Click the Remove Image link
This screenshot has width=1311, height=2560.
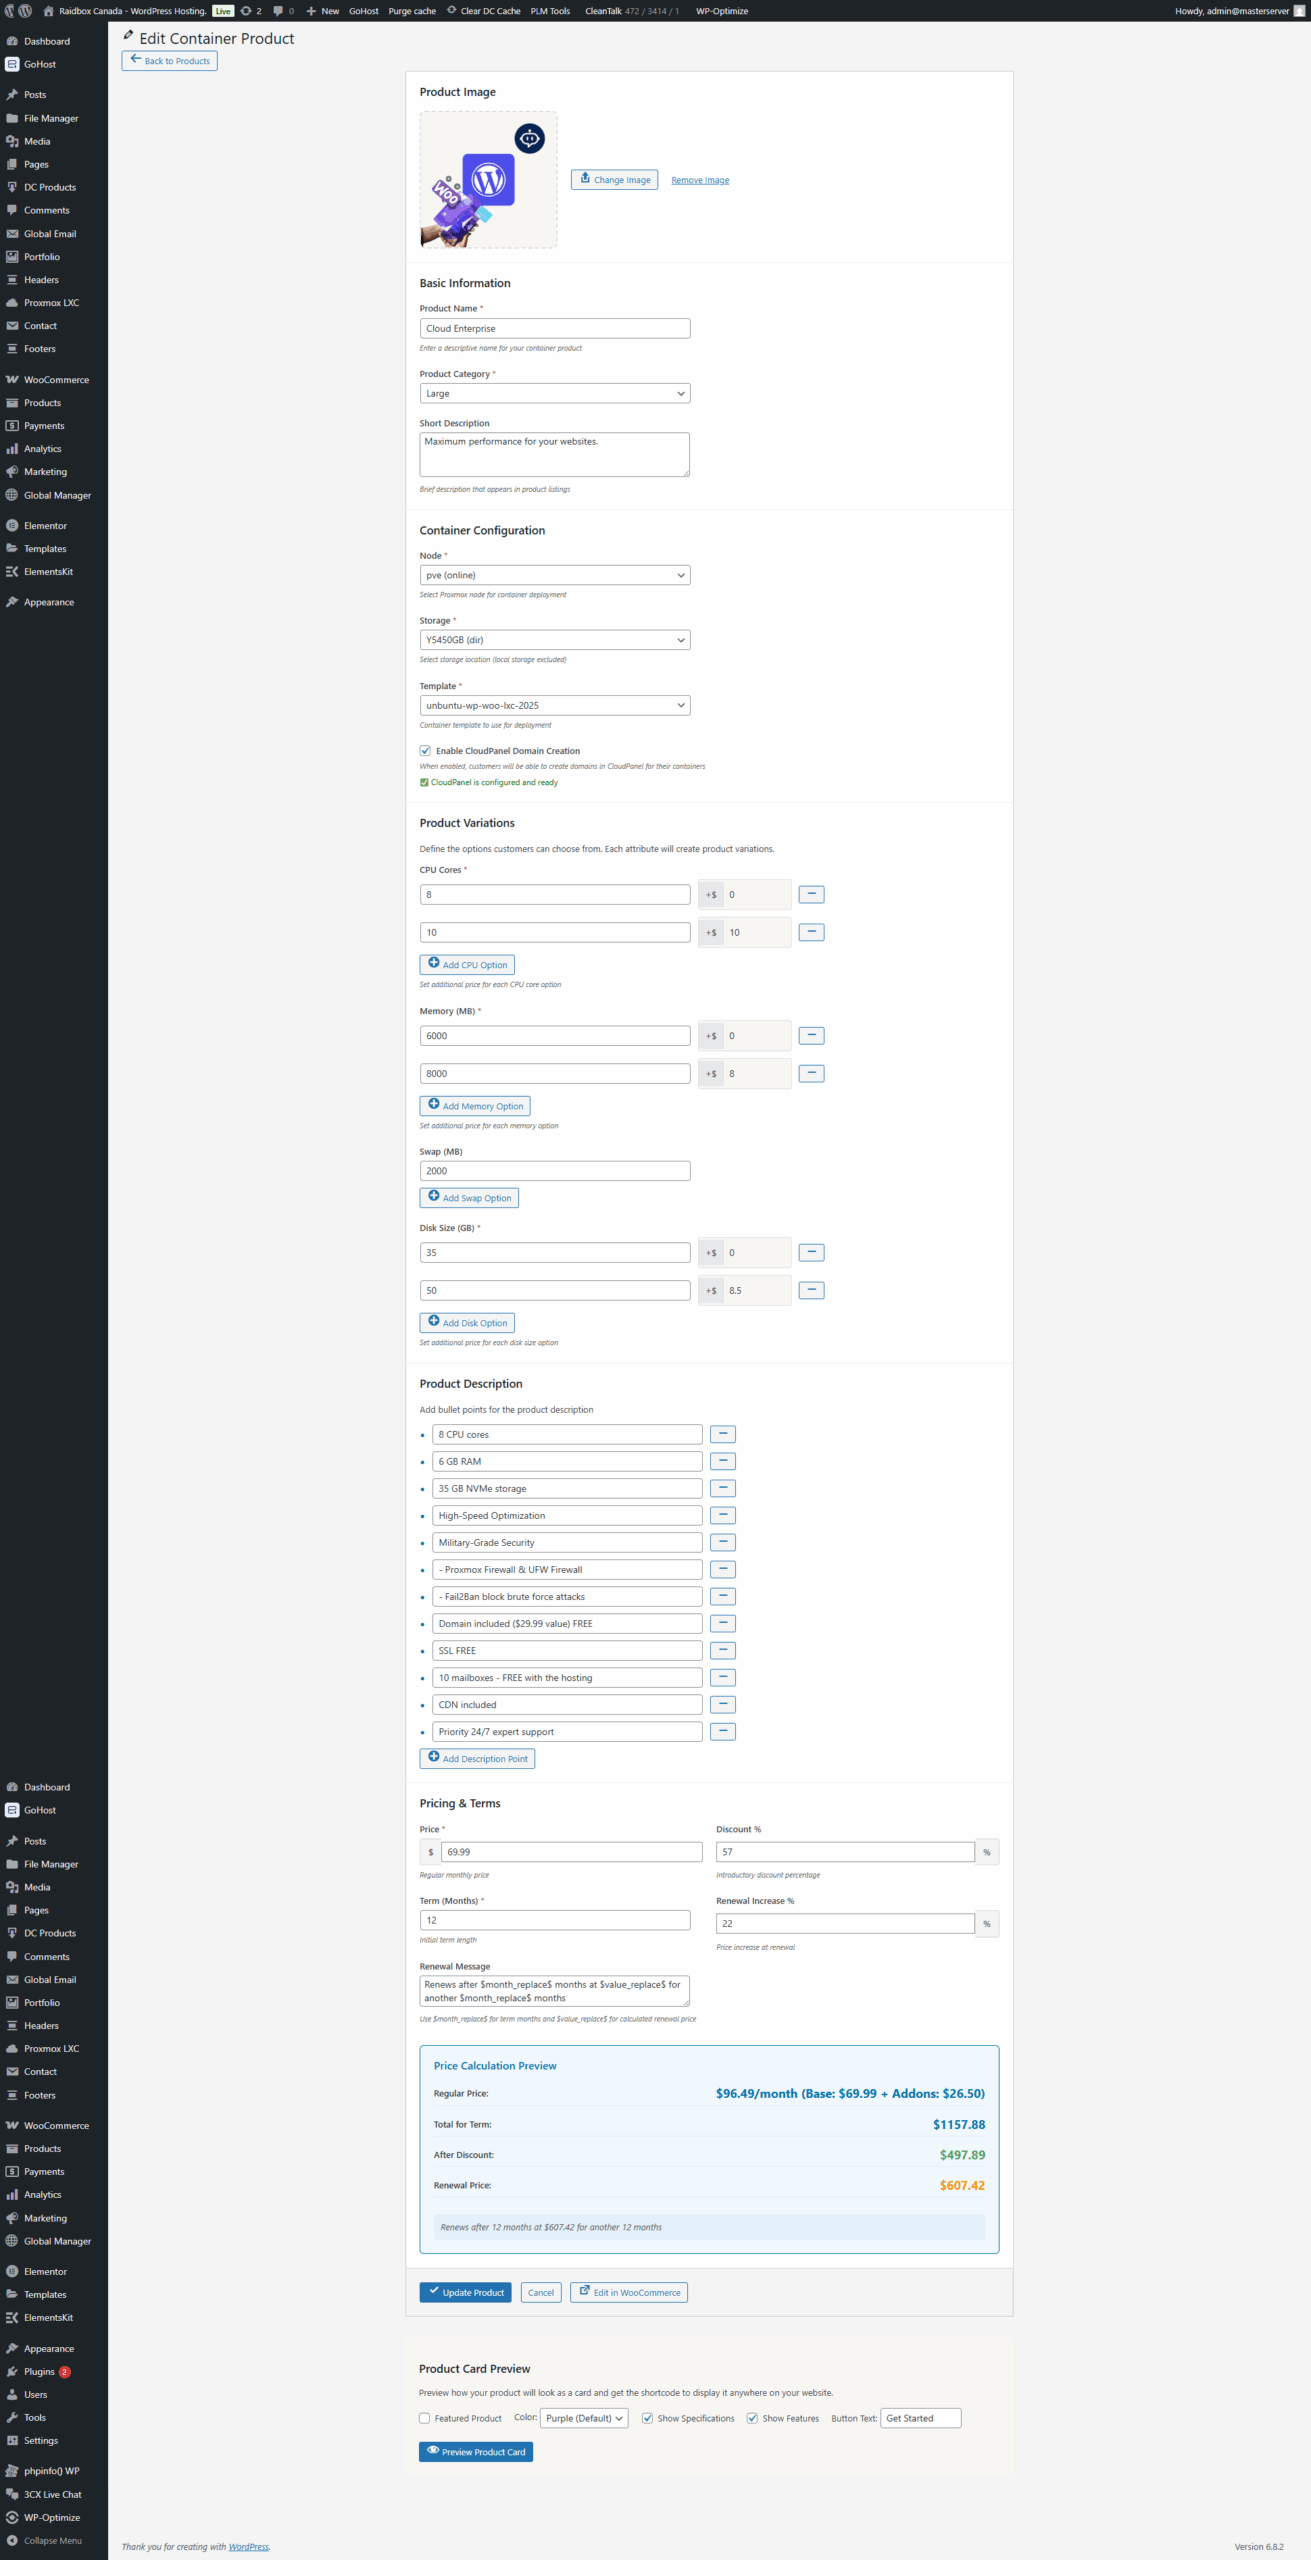pos(700,180)
